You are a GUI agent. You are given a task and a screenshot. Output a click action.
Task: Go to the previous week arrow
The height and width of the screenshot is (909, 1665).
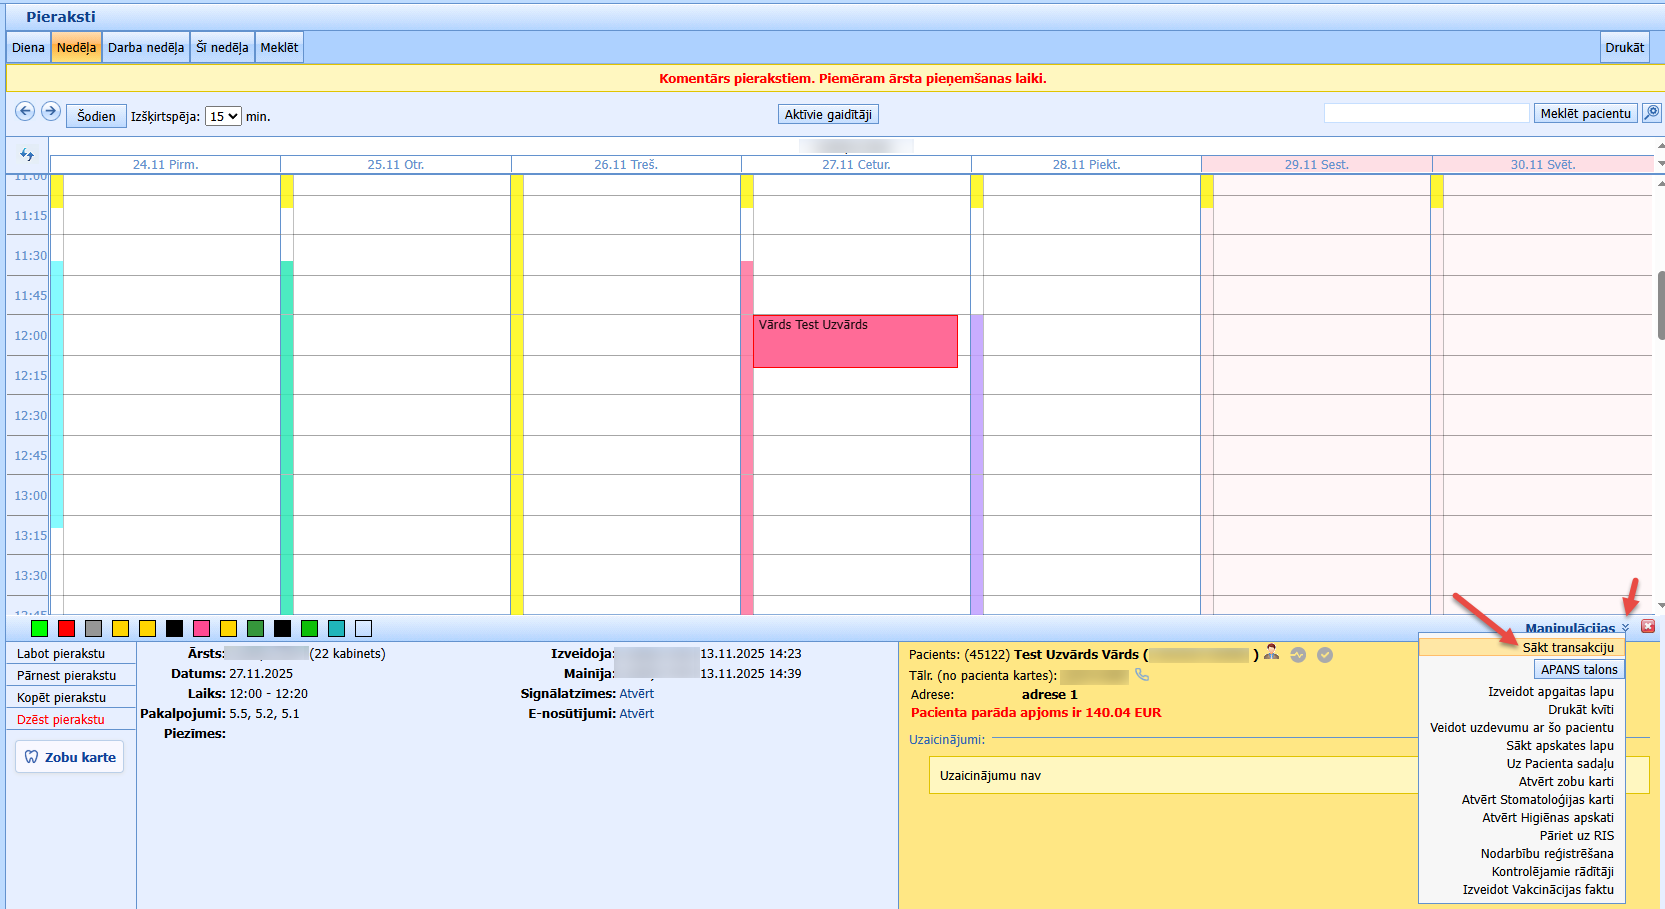[x=25, y=111]
